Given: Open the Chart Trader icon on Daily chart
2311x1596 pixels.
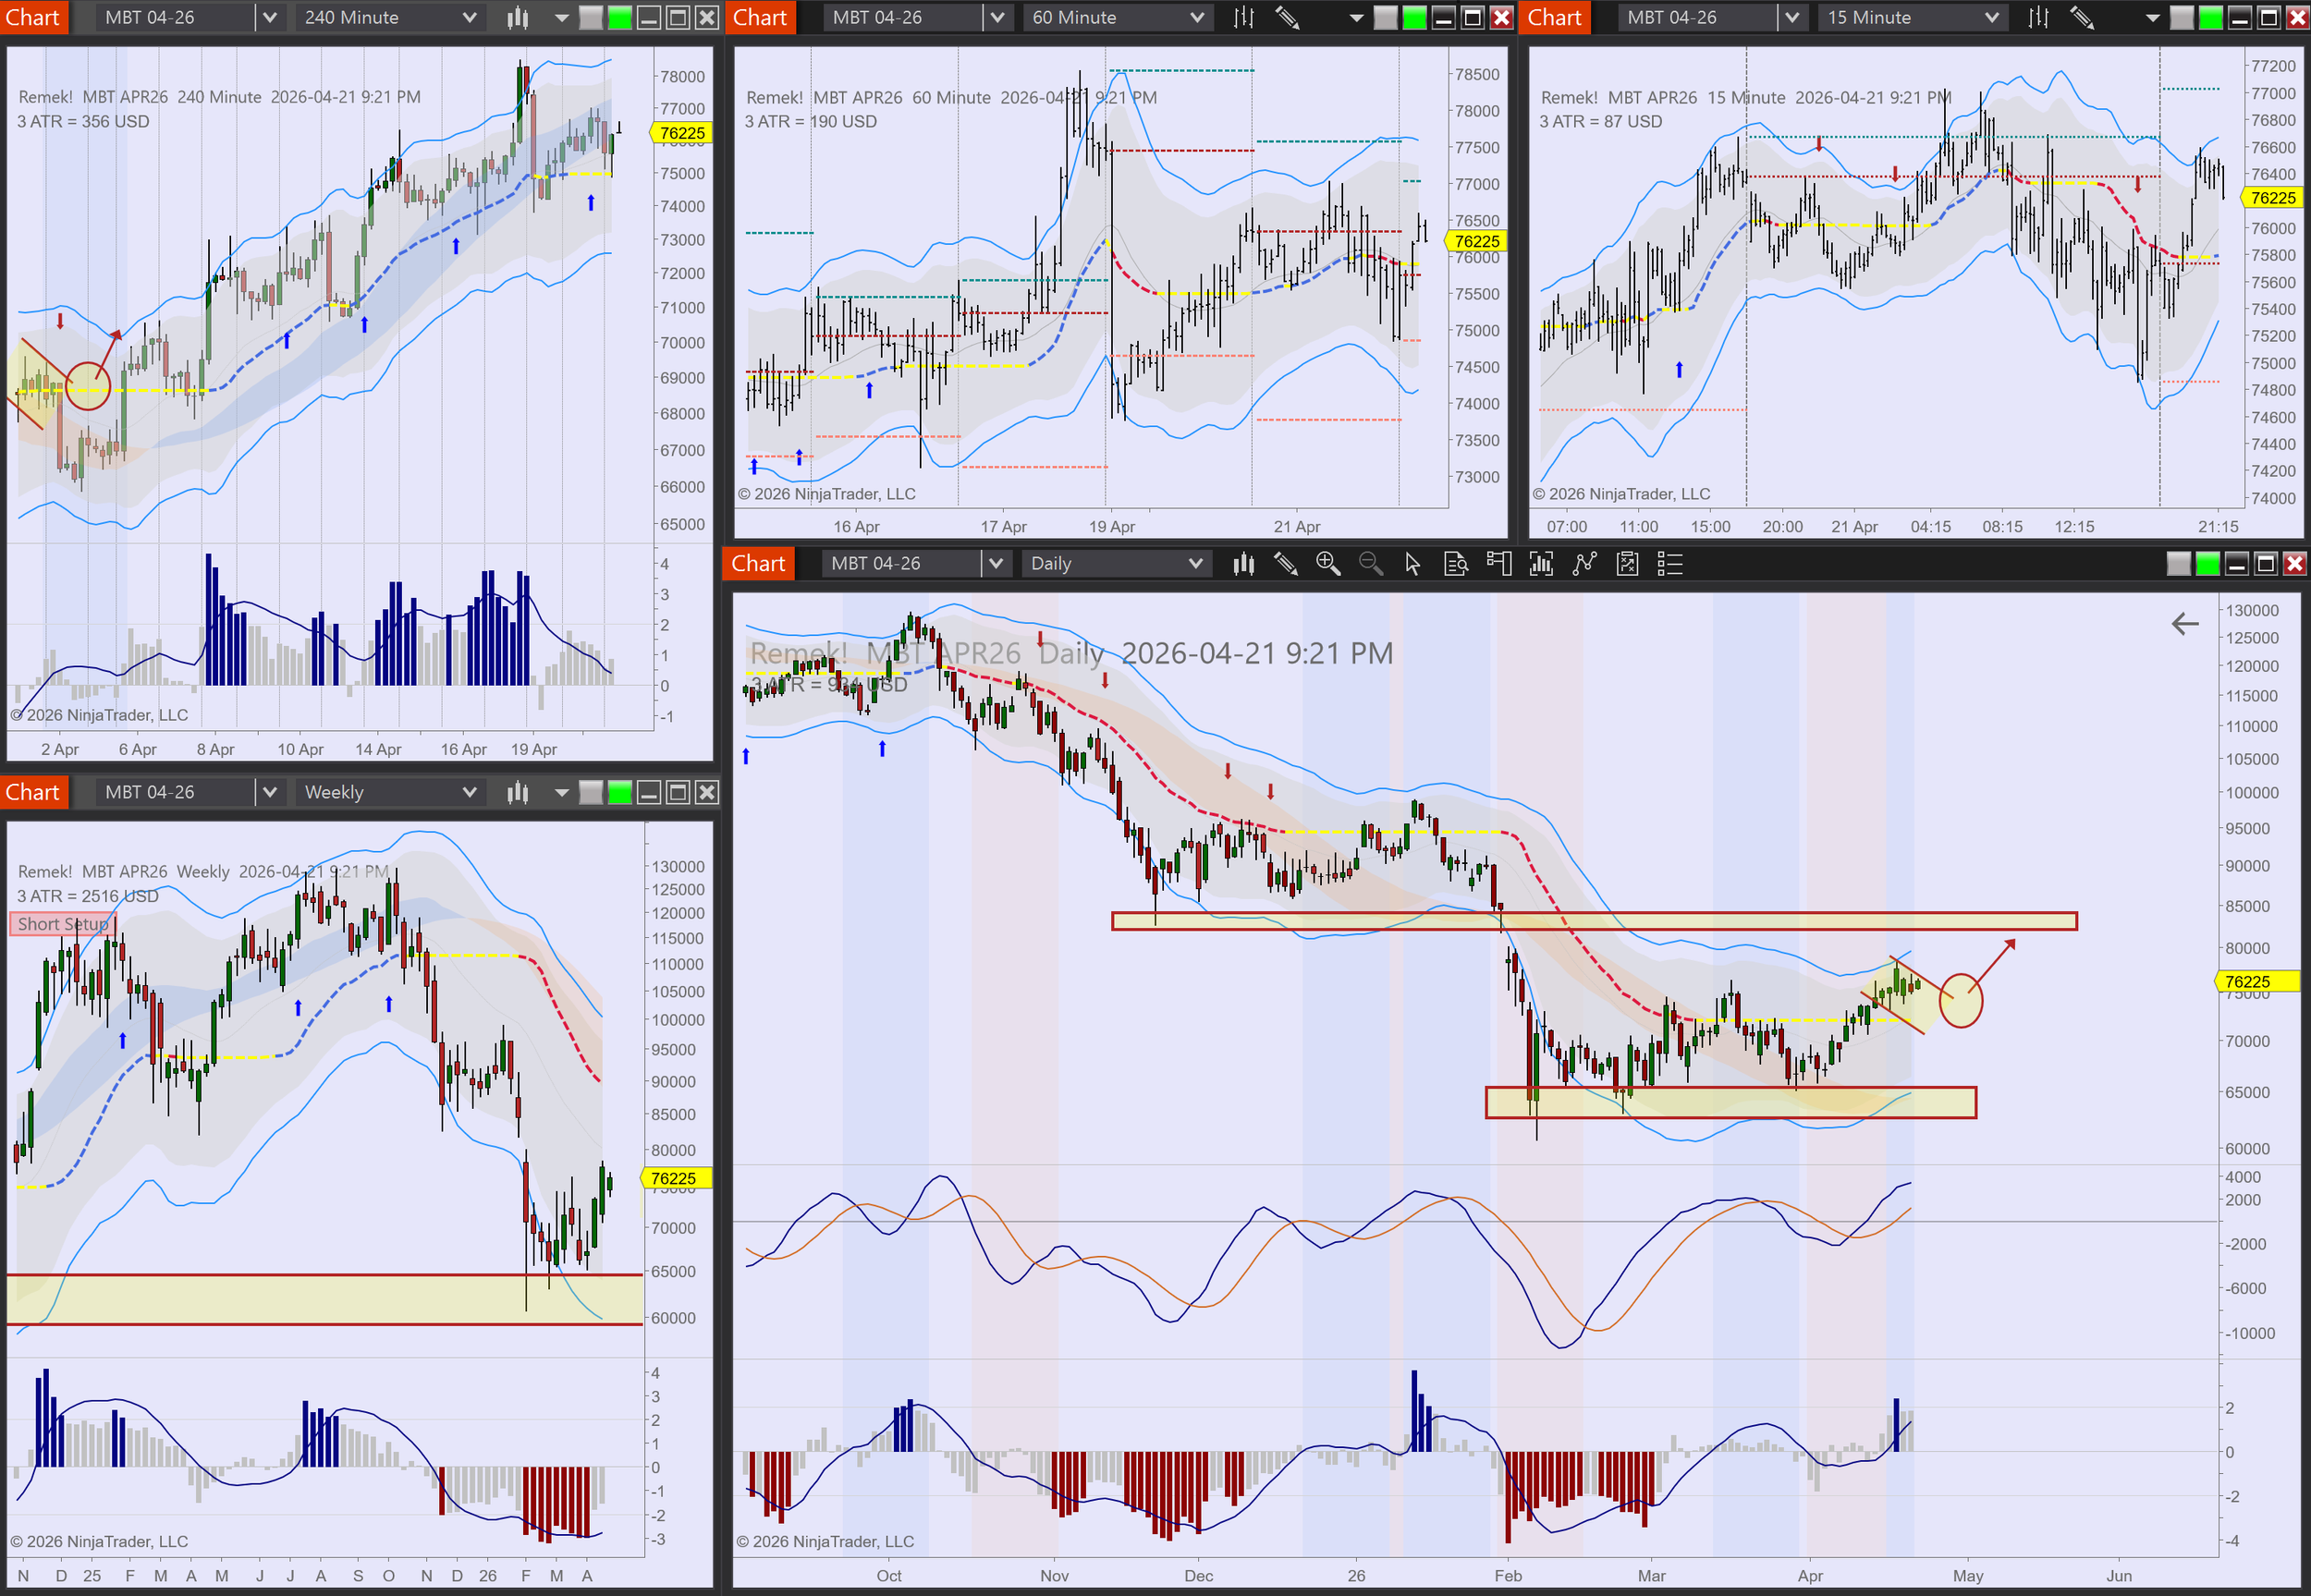Looking at the screenshot, I should point(1498,564).
